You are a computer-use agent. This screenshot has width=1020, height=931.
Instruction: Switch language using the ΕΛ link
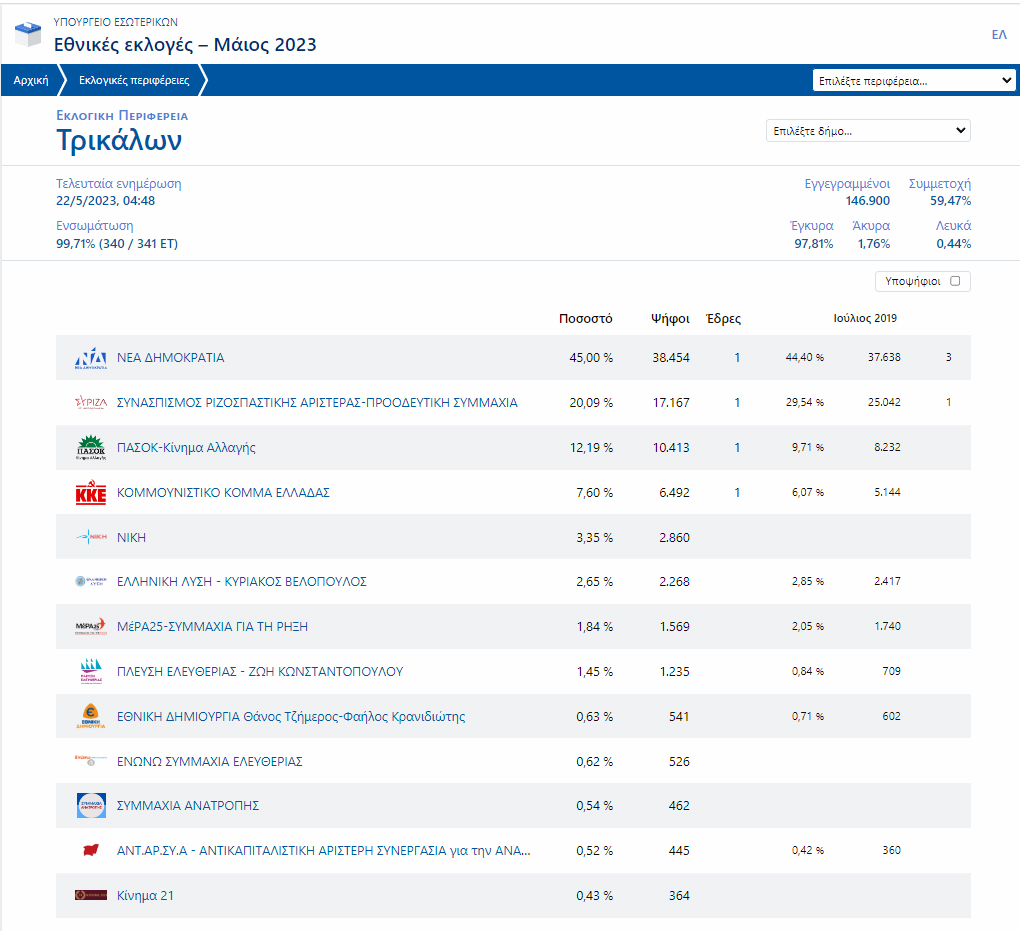tap(998, 35)
